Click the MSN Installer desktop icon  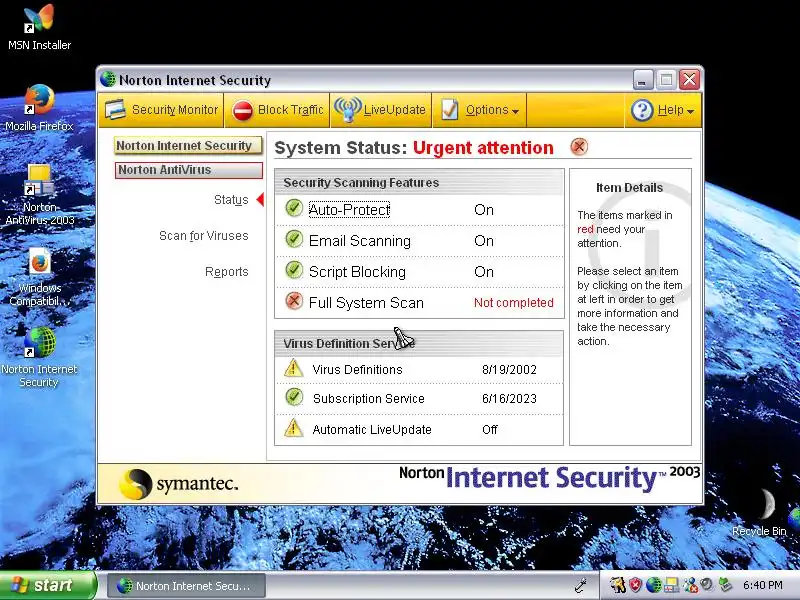[39, 27]
